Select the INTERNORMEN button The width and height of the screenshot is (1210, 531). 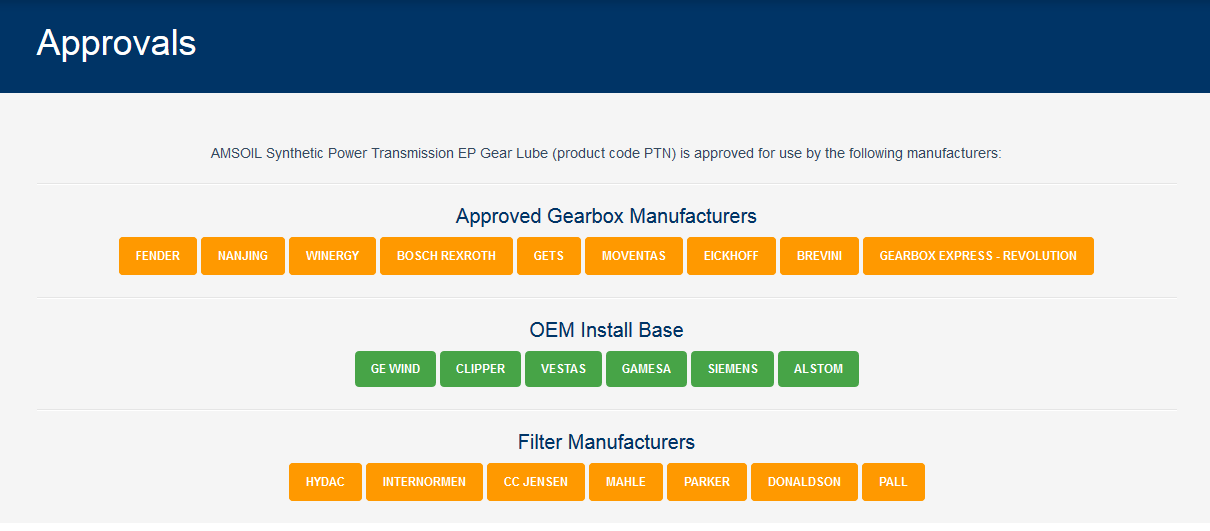424,481
